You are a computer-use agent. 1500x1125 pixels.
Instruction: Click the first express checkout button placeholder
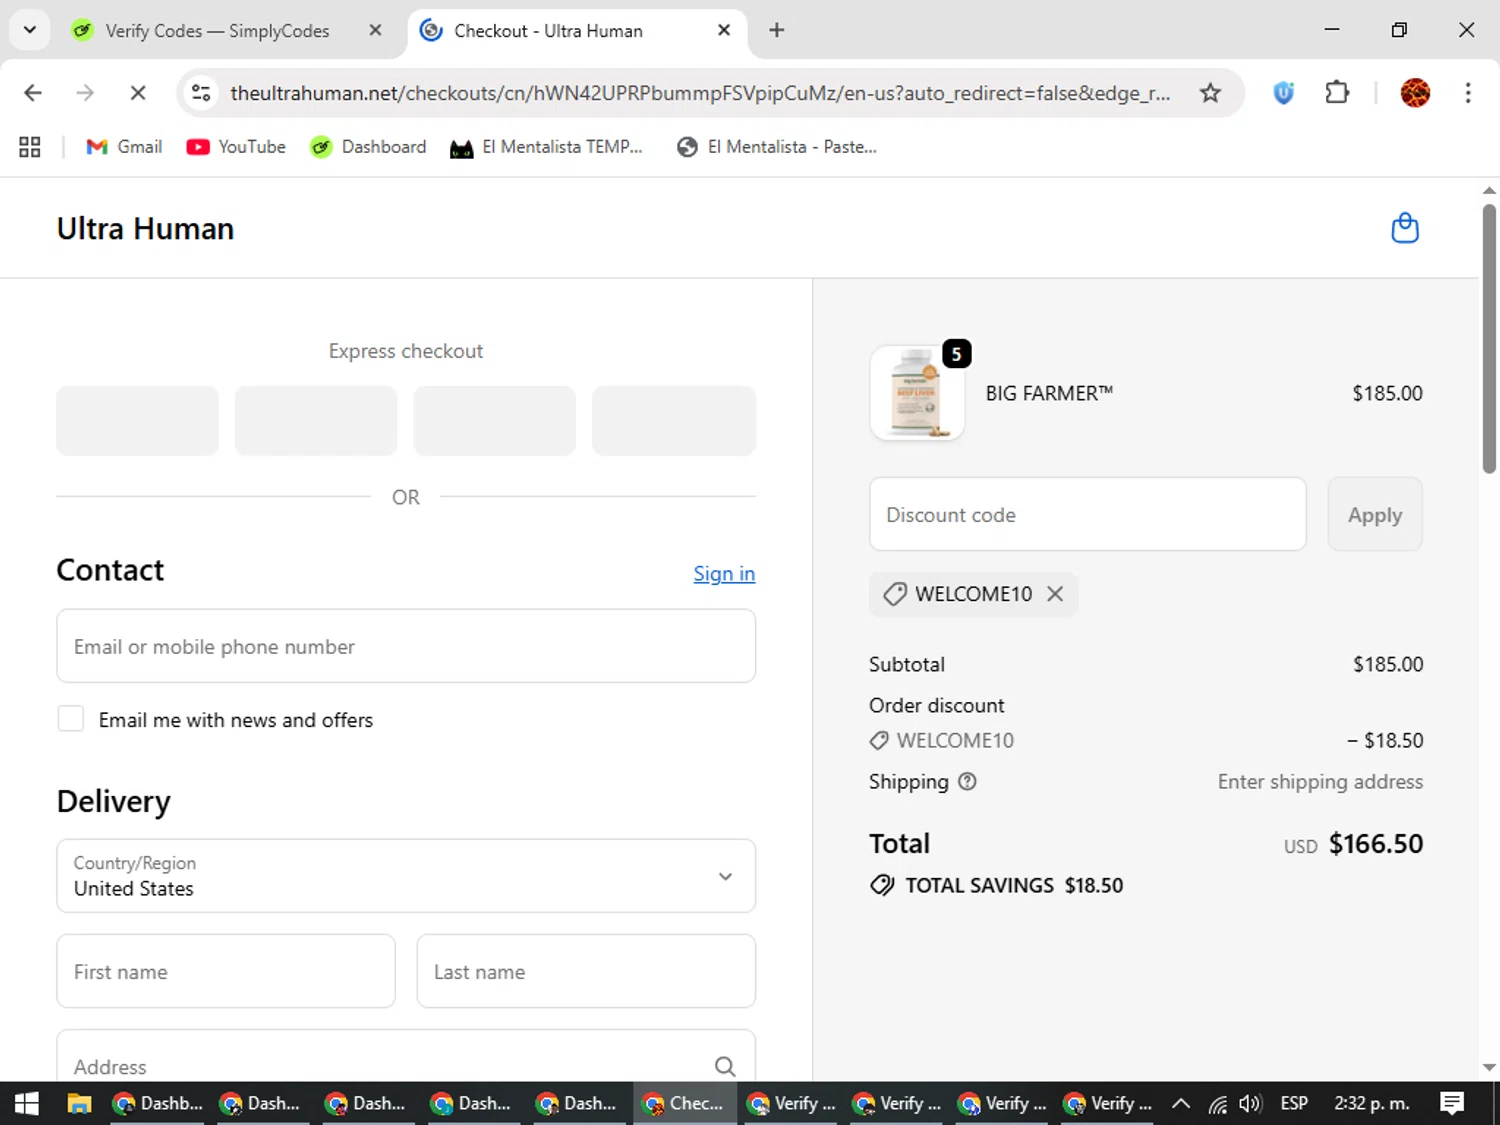[138, 421]
